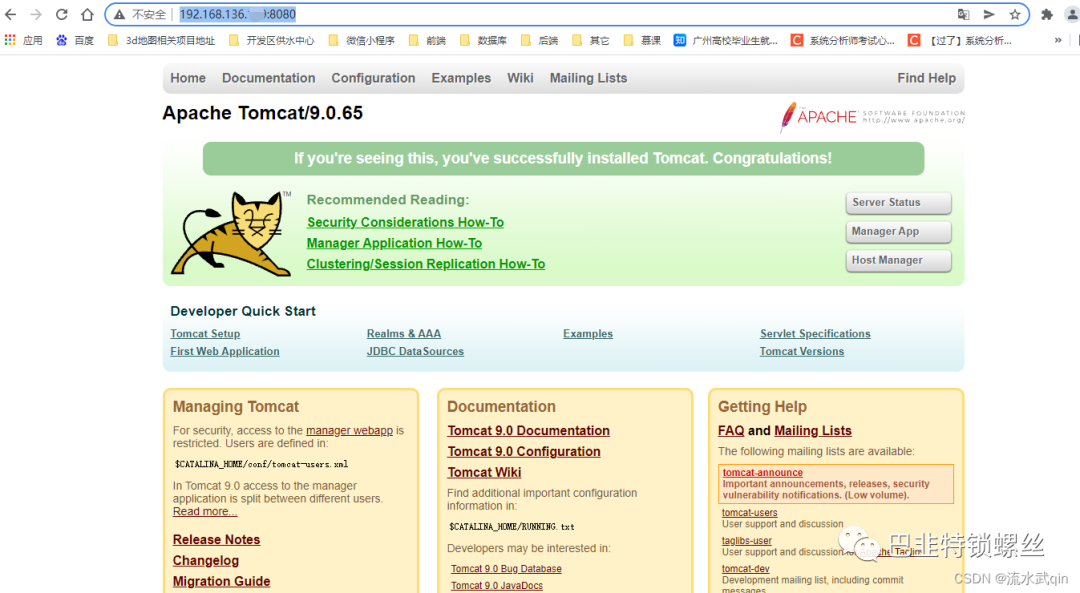Click the Tomcat cat mascot image

point(232,234)
